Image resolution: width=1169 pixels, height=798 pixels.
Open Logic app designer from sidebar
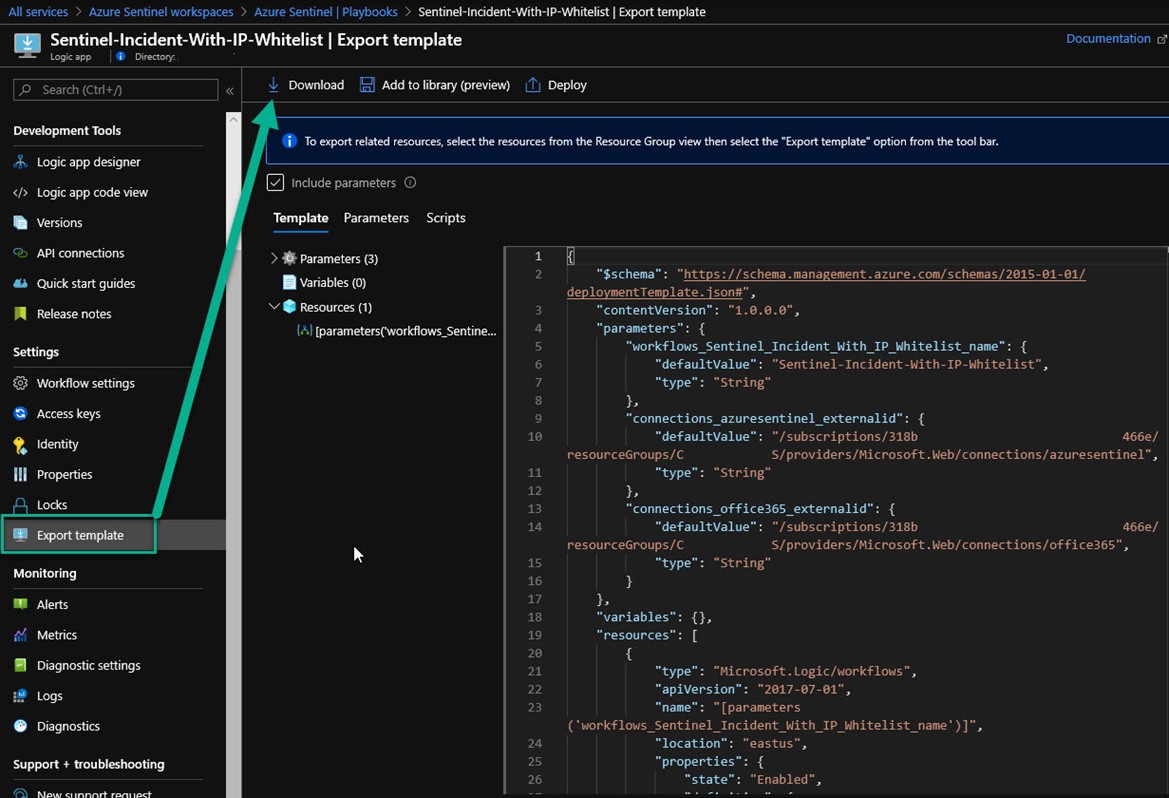(88, 162)
